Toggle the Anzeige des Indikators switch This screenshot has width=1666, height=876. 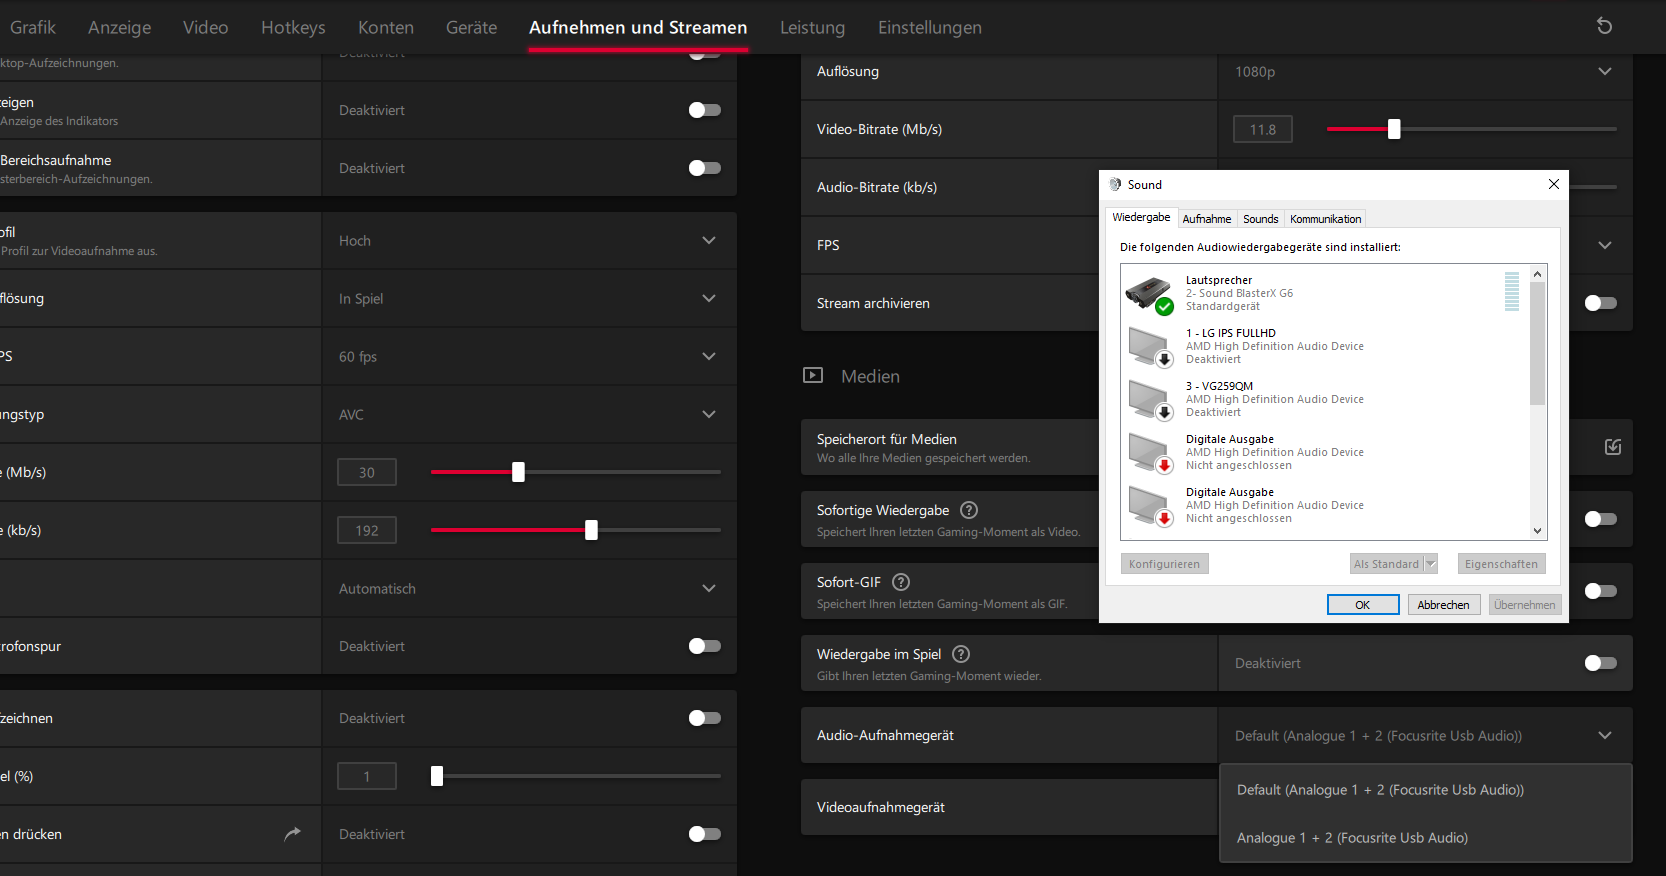tap(705, 110)
